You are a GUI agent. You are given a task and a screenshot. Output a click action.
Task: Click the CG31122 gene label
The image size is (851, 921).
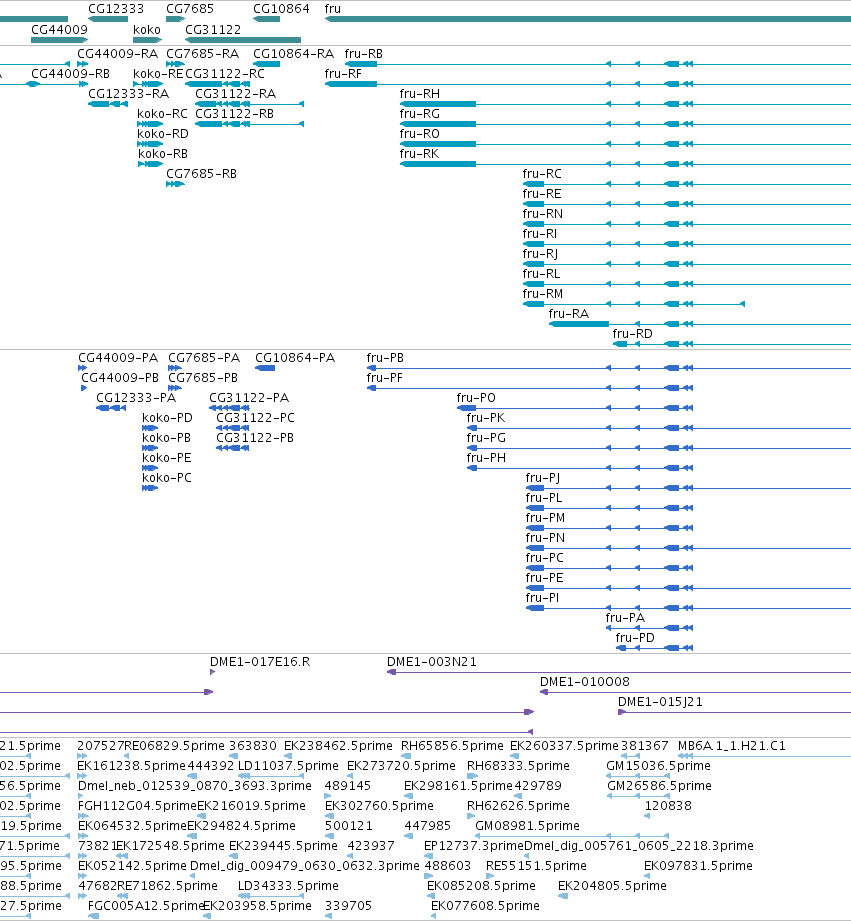(213, 29)
